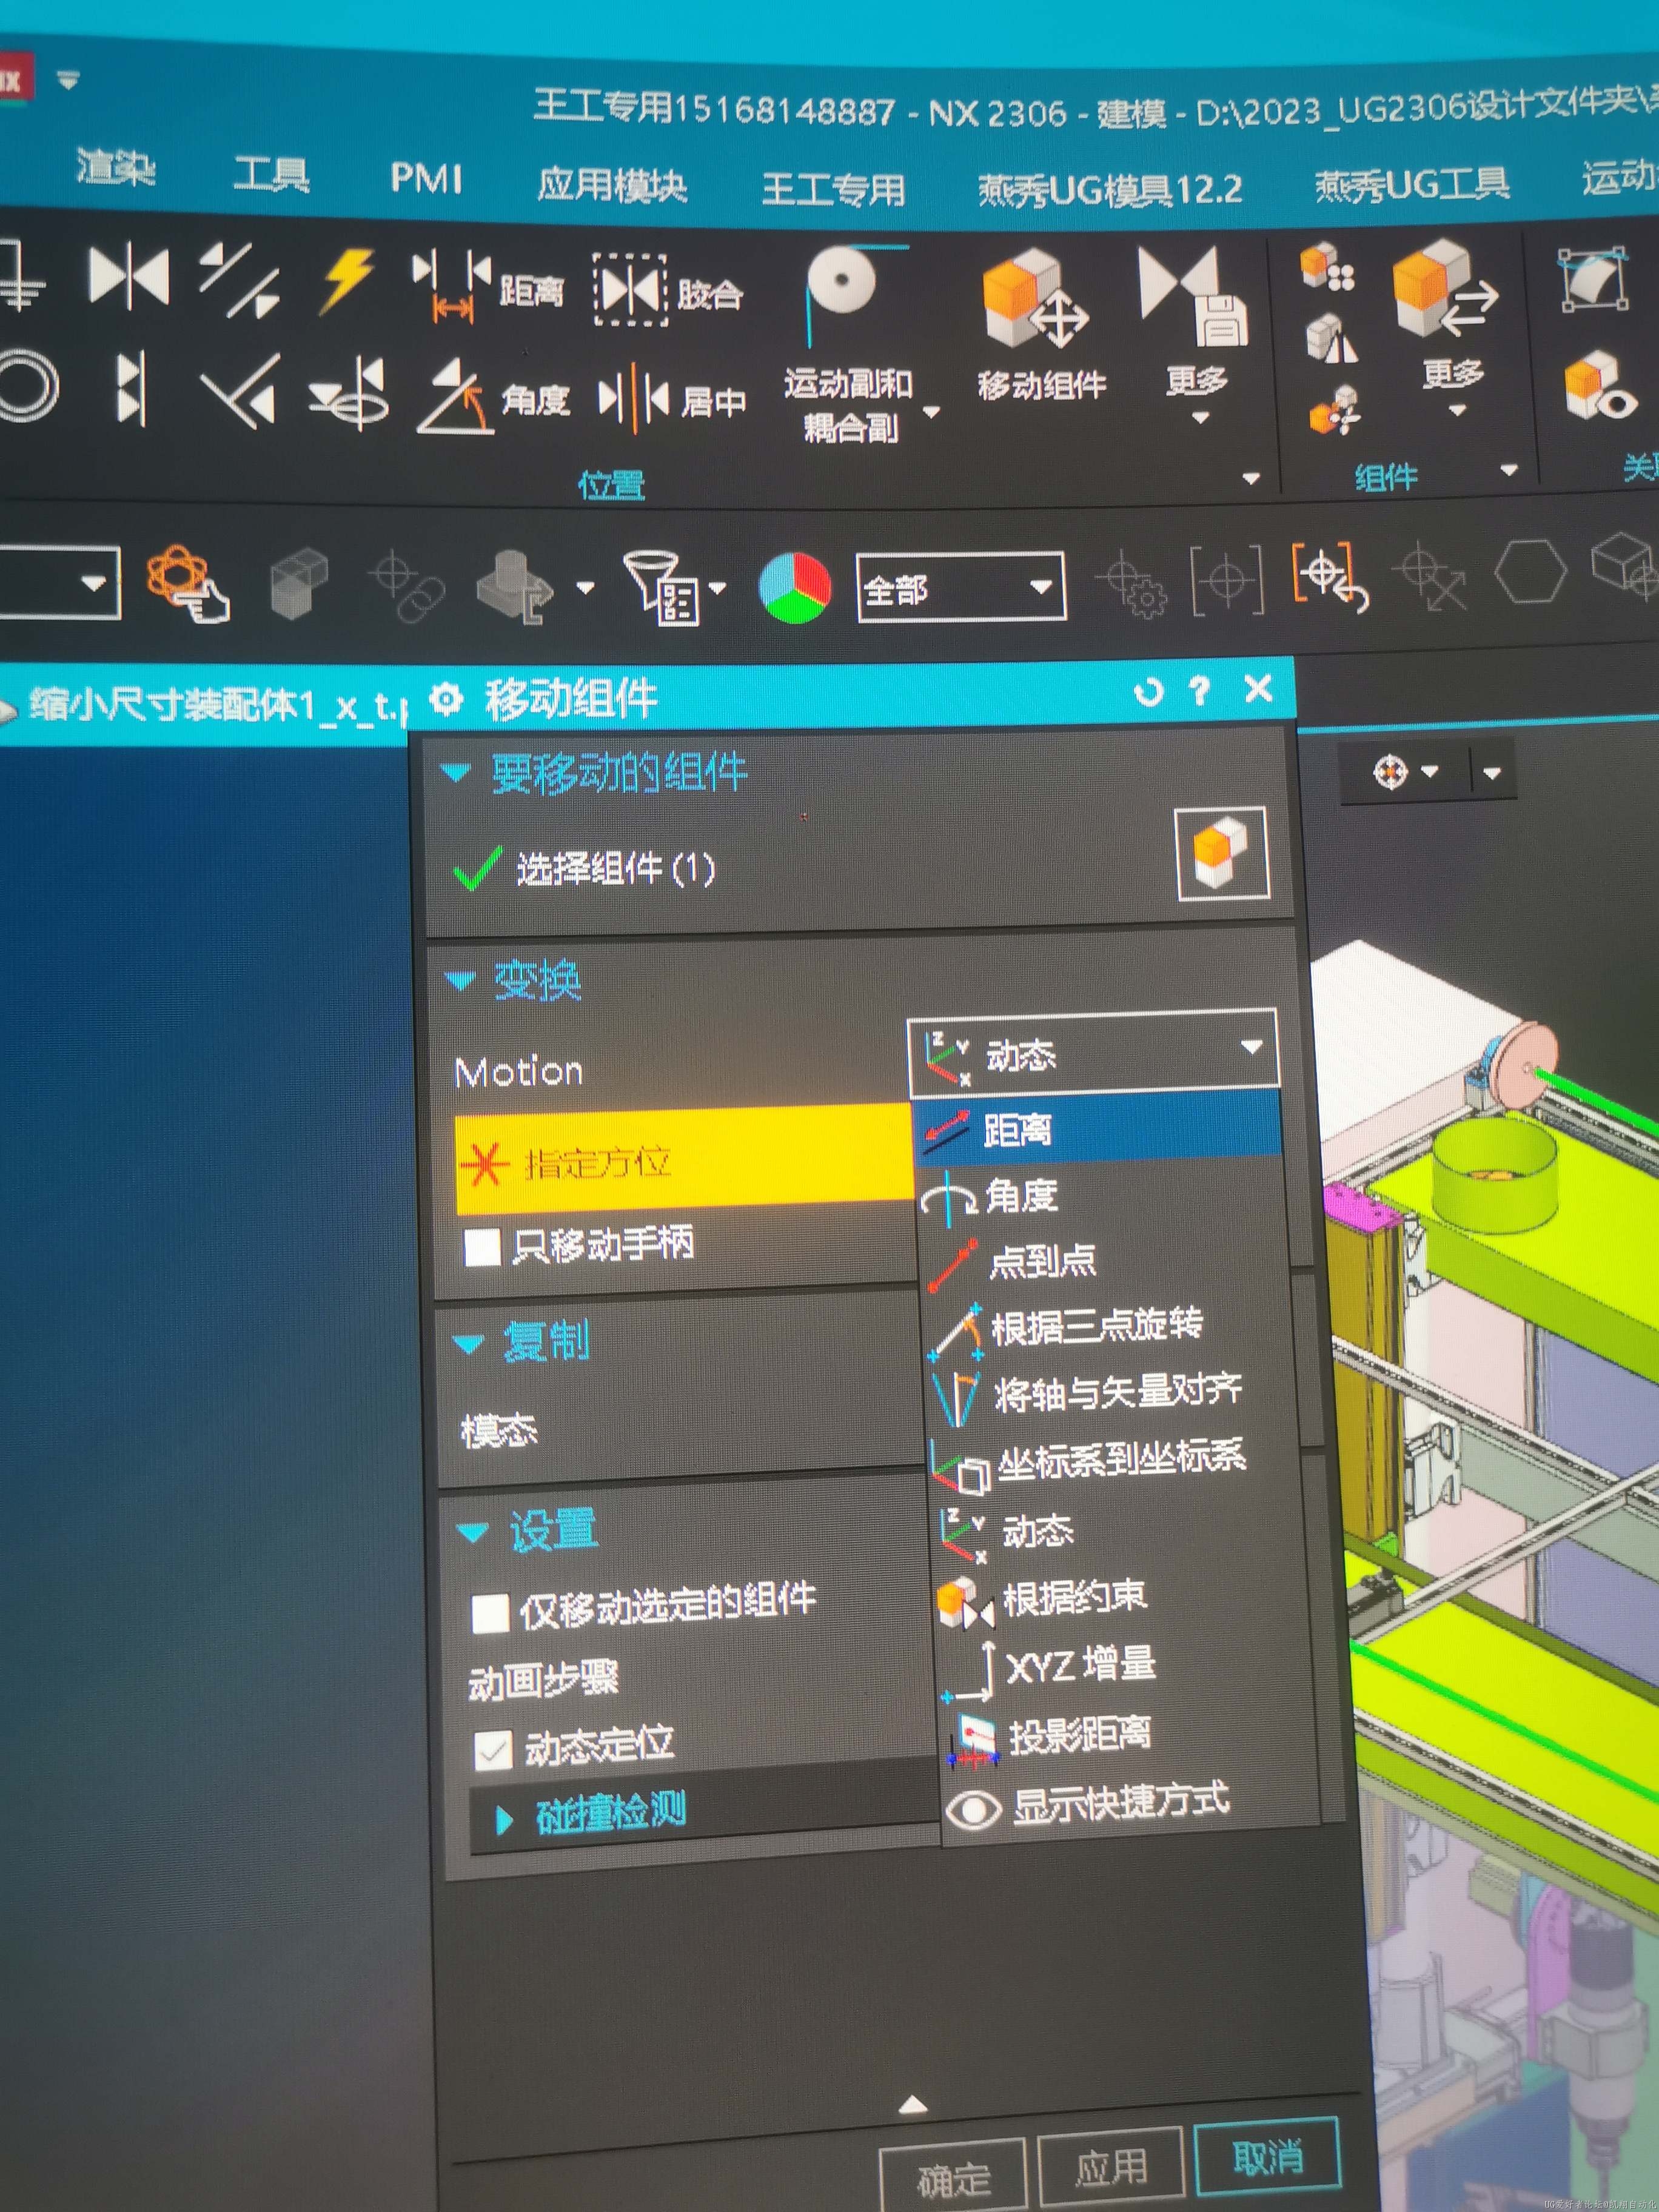Open the dialog settings gear icon

(x=446, y=698)
